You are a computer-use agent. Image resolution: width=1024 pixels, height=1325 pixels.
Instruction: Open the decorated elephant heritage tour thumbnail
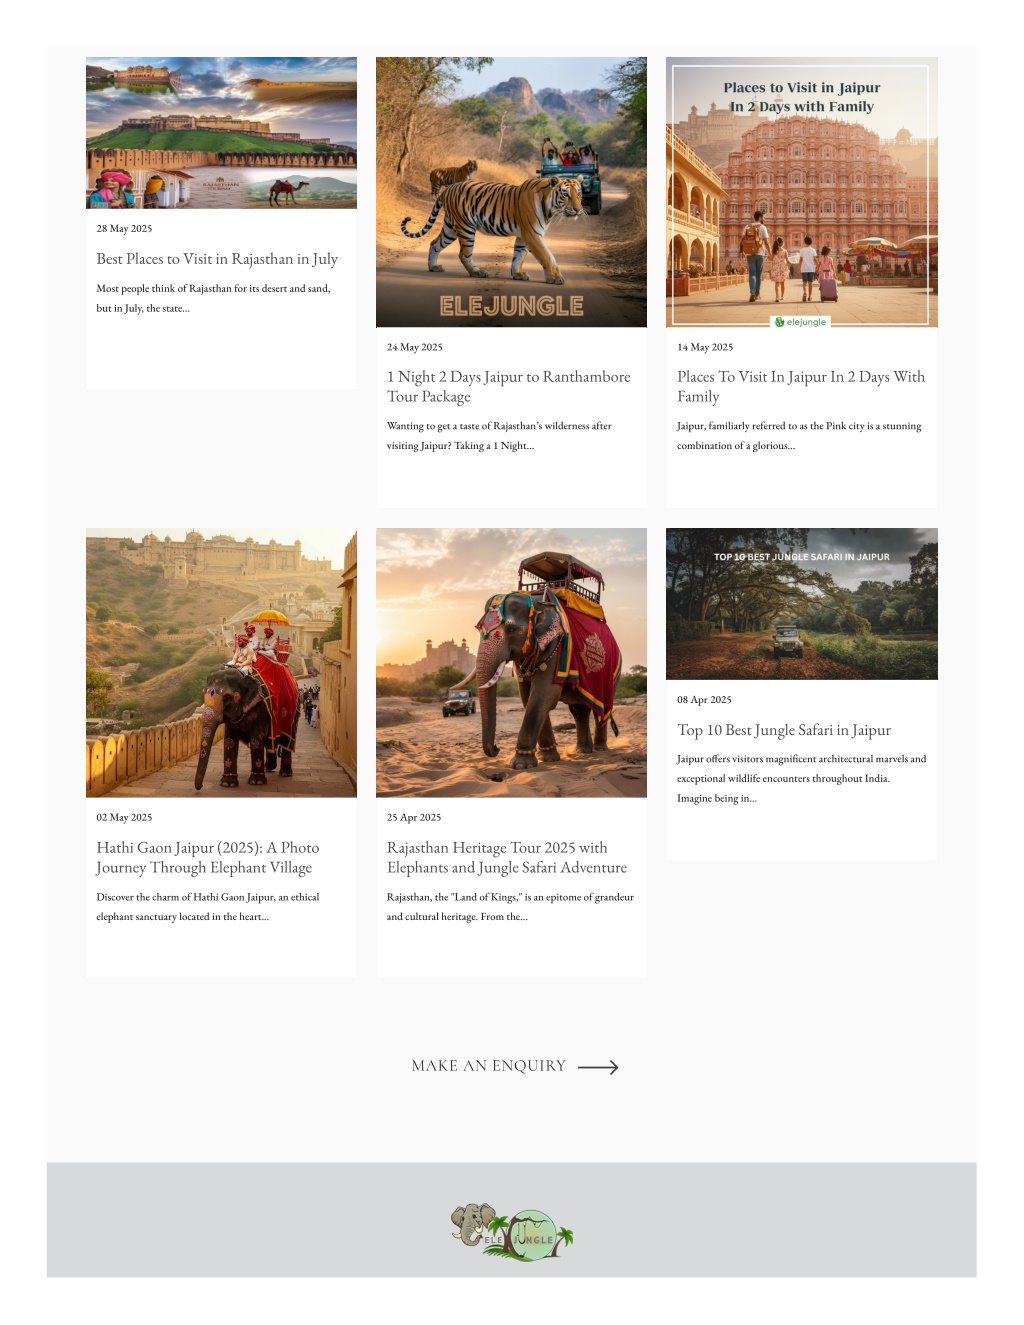pos(511,663)
